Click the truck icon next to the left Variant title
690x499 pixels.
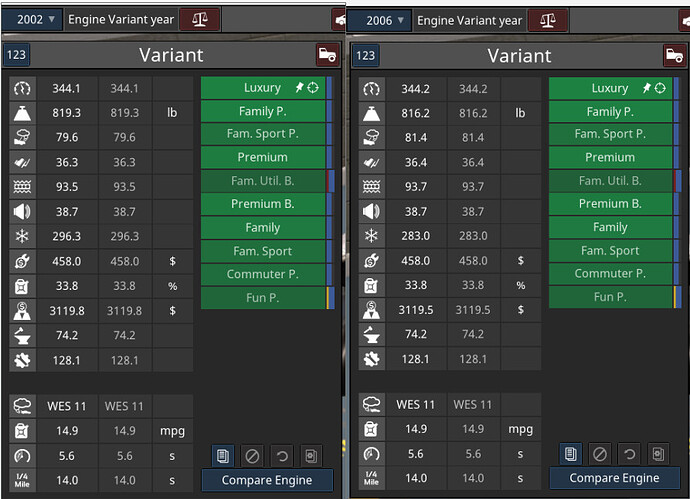(327, 55)
